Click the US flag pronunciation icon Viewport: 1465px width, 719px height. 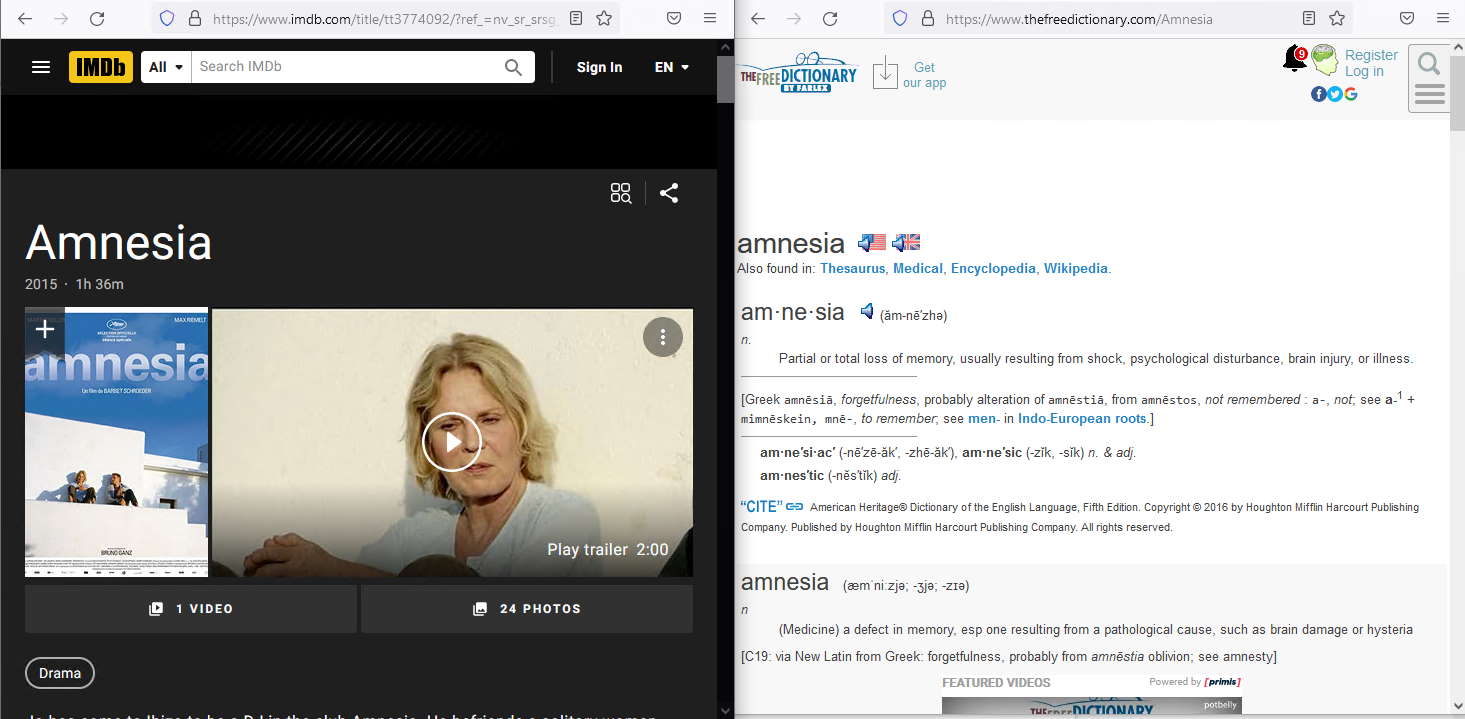pyautogui.click(x=872, y=242)
